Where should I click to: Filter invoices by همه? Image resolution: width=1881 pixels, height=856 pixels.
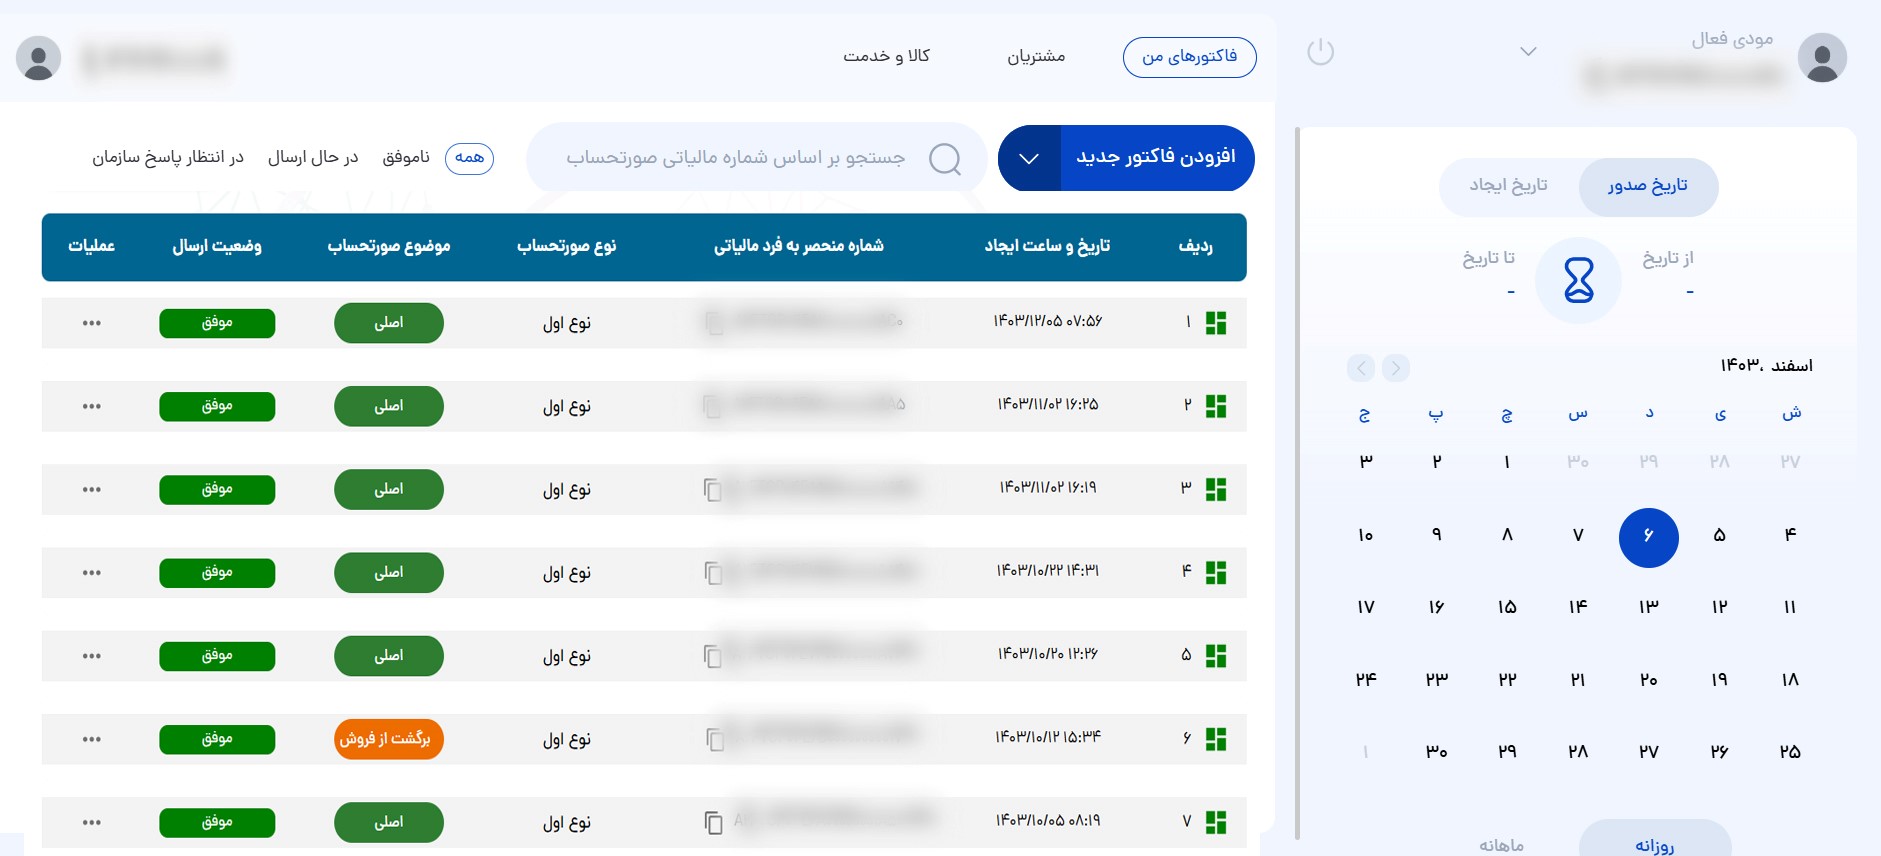(469, 158)
